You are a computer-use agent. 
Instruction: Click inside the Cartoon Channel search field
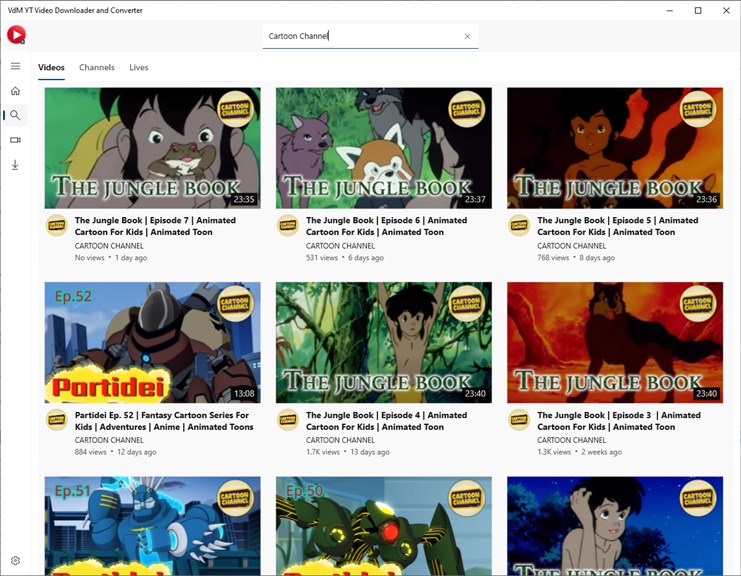pyautogui.click(x=362, y=36)
